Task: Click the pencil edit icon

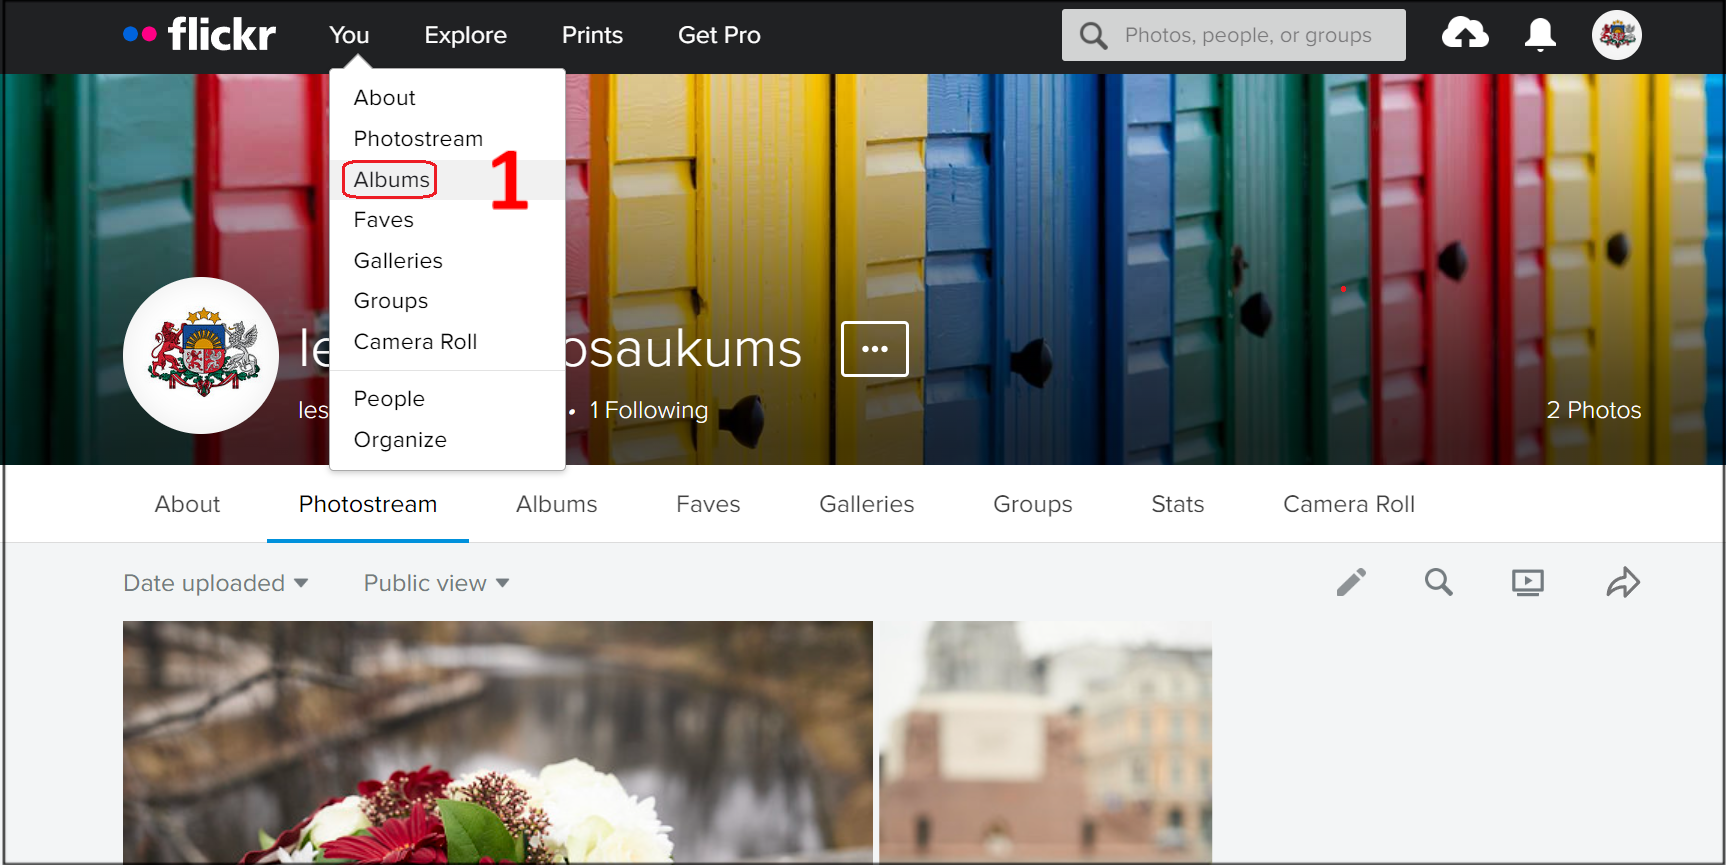Action: tap(1351, 582)
